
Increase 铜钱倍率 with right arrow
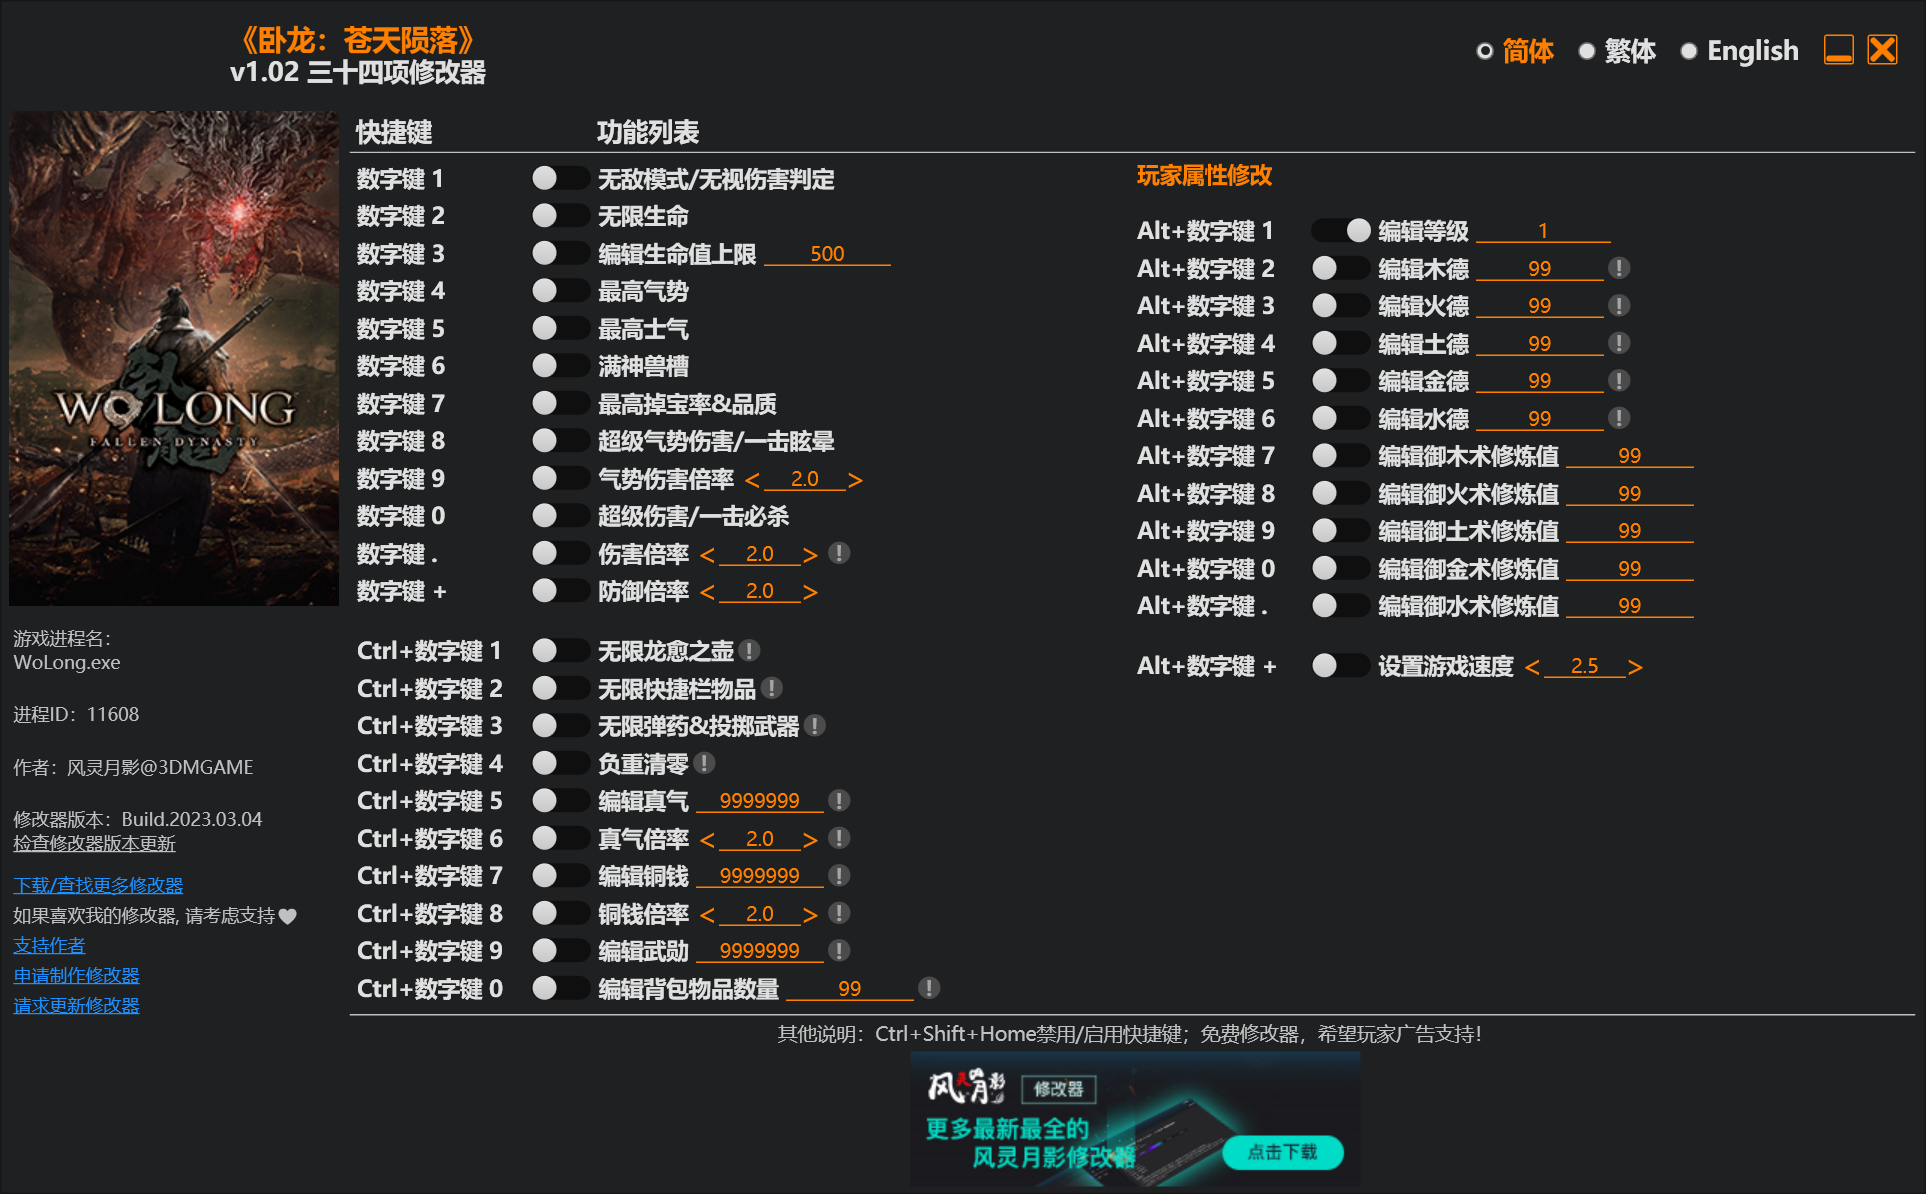click(x=810, y=915)
